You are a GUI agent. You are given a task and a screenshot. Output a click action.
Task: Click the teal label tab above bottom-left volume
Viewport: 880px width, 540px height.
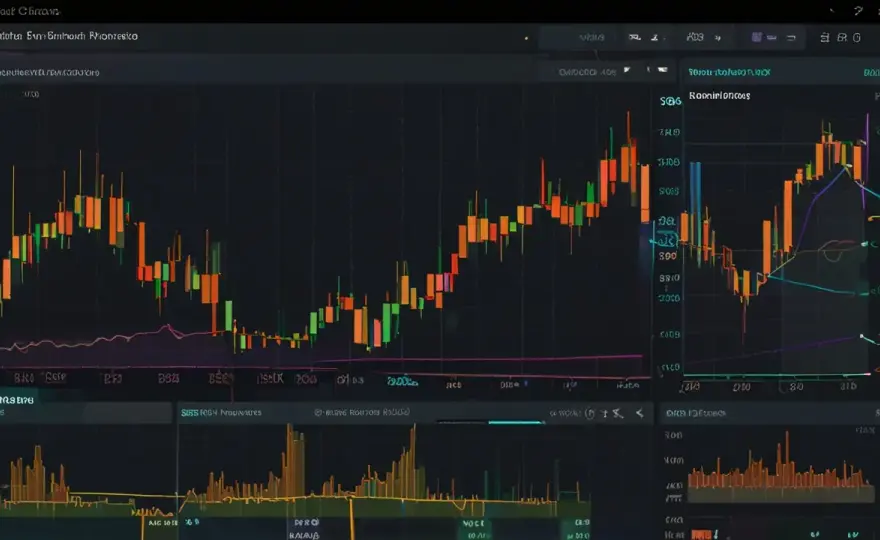17,400
